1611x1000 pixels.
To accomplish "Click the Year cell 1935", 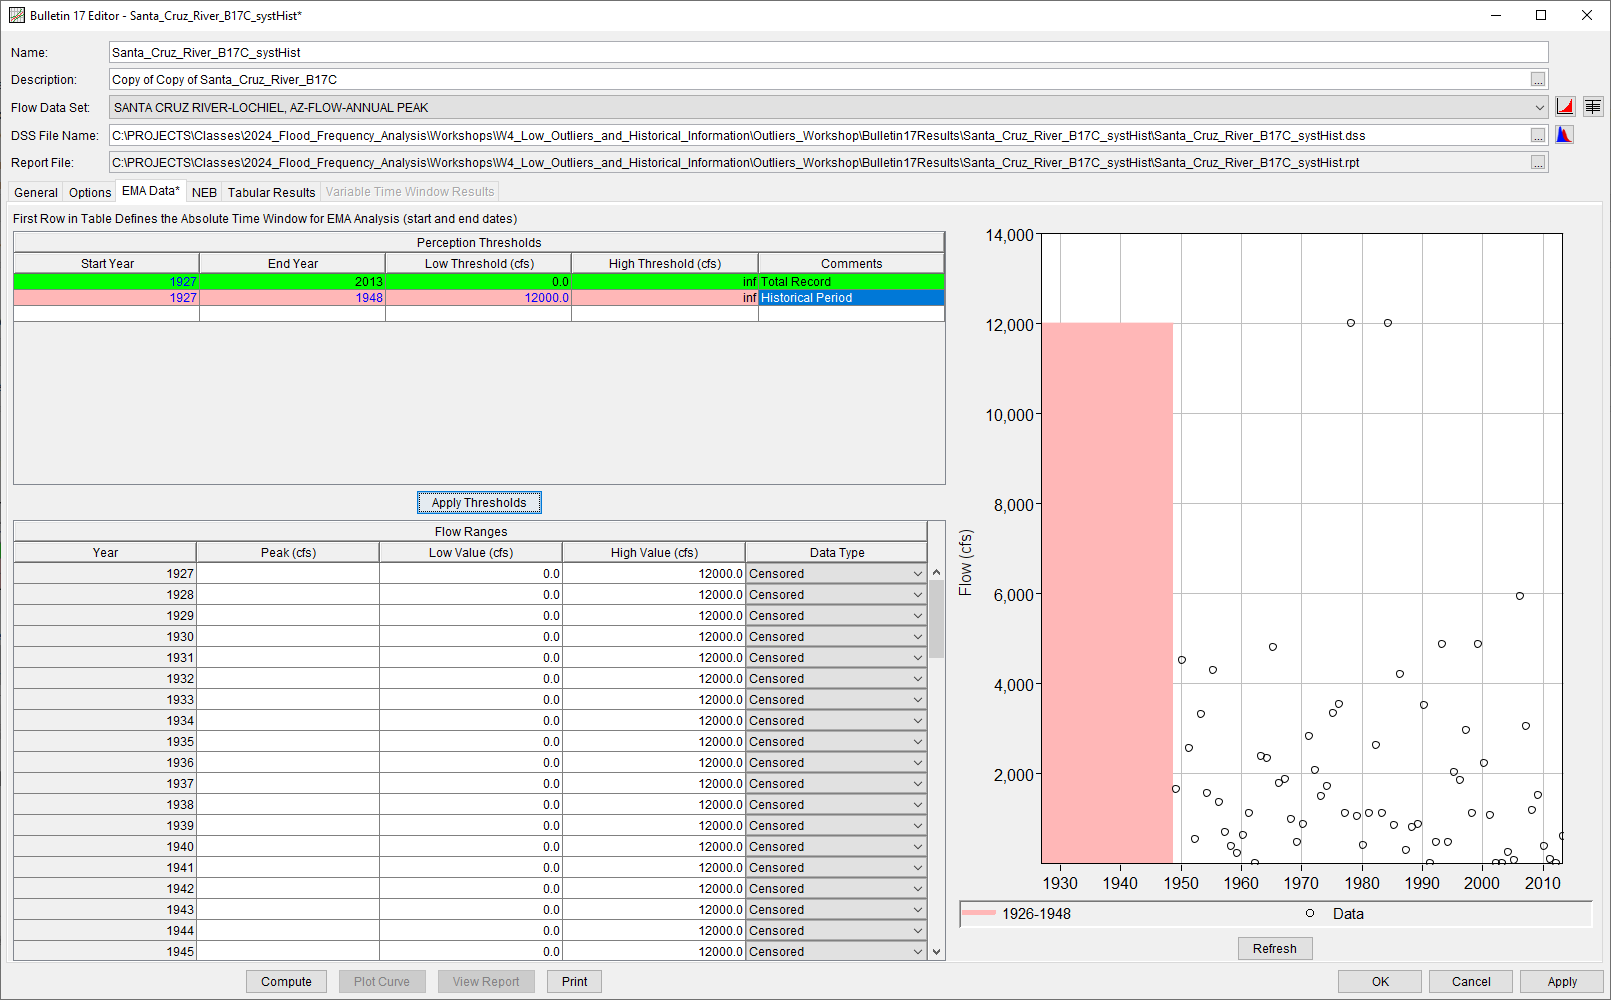I will click(105, 742).
